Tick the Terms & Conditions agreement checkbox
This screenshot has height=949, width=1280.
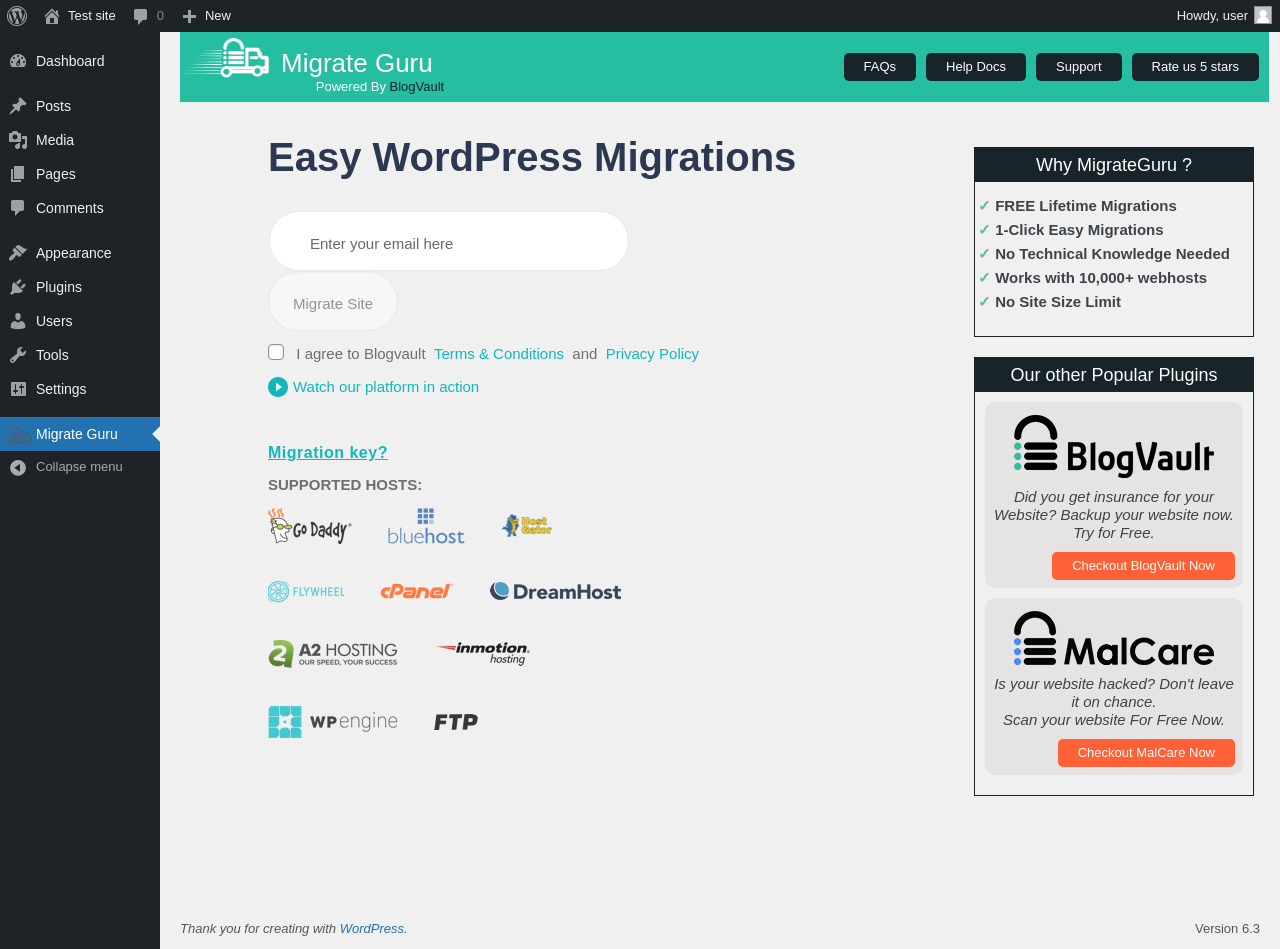(276, 352)
